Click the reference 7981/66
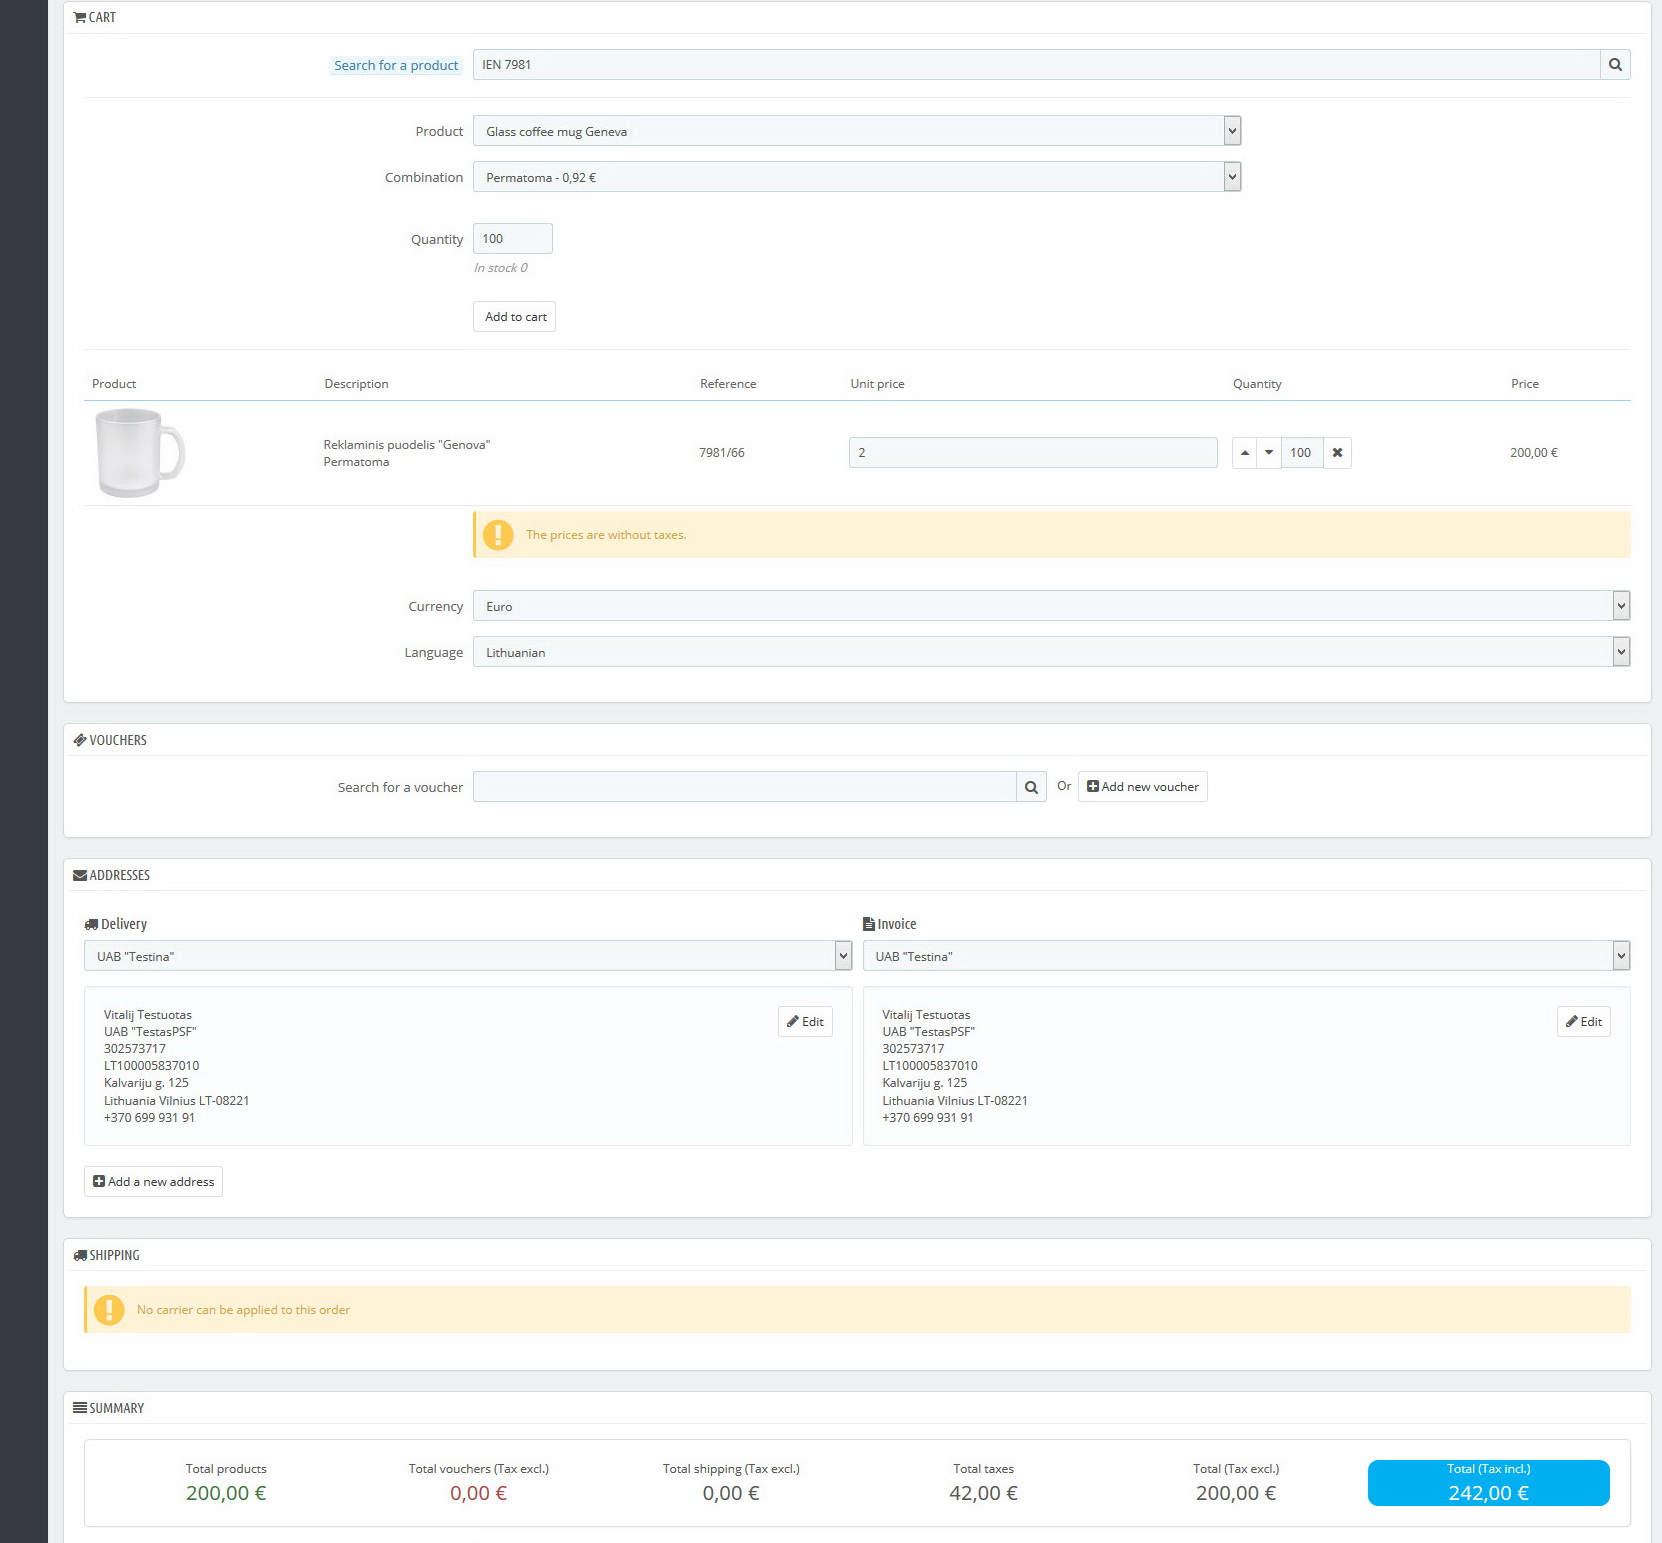The width and height of the screenshot is (1662, 1543). (722, 453)
